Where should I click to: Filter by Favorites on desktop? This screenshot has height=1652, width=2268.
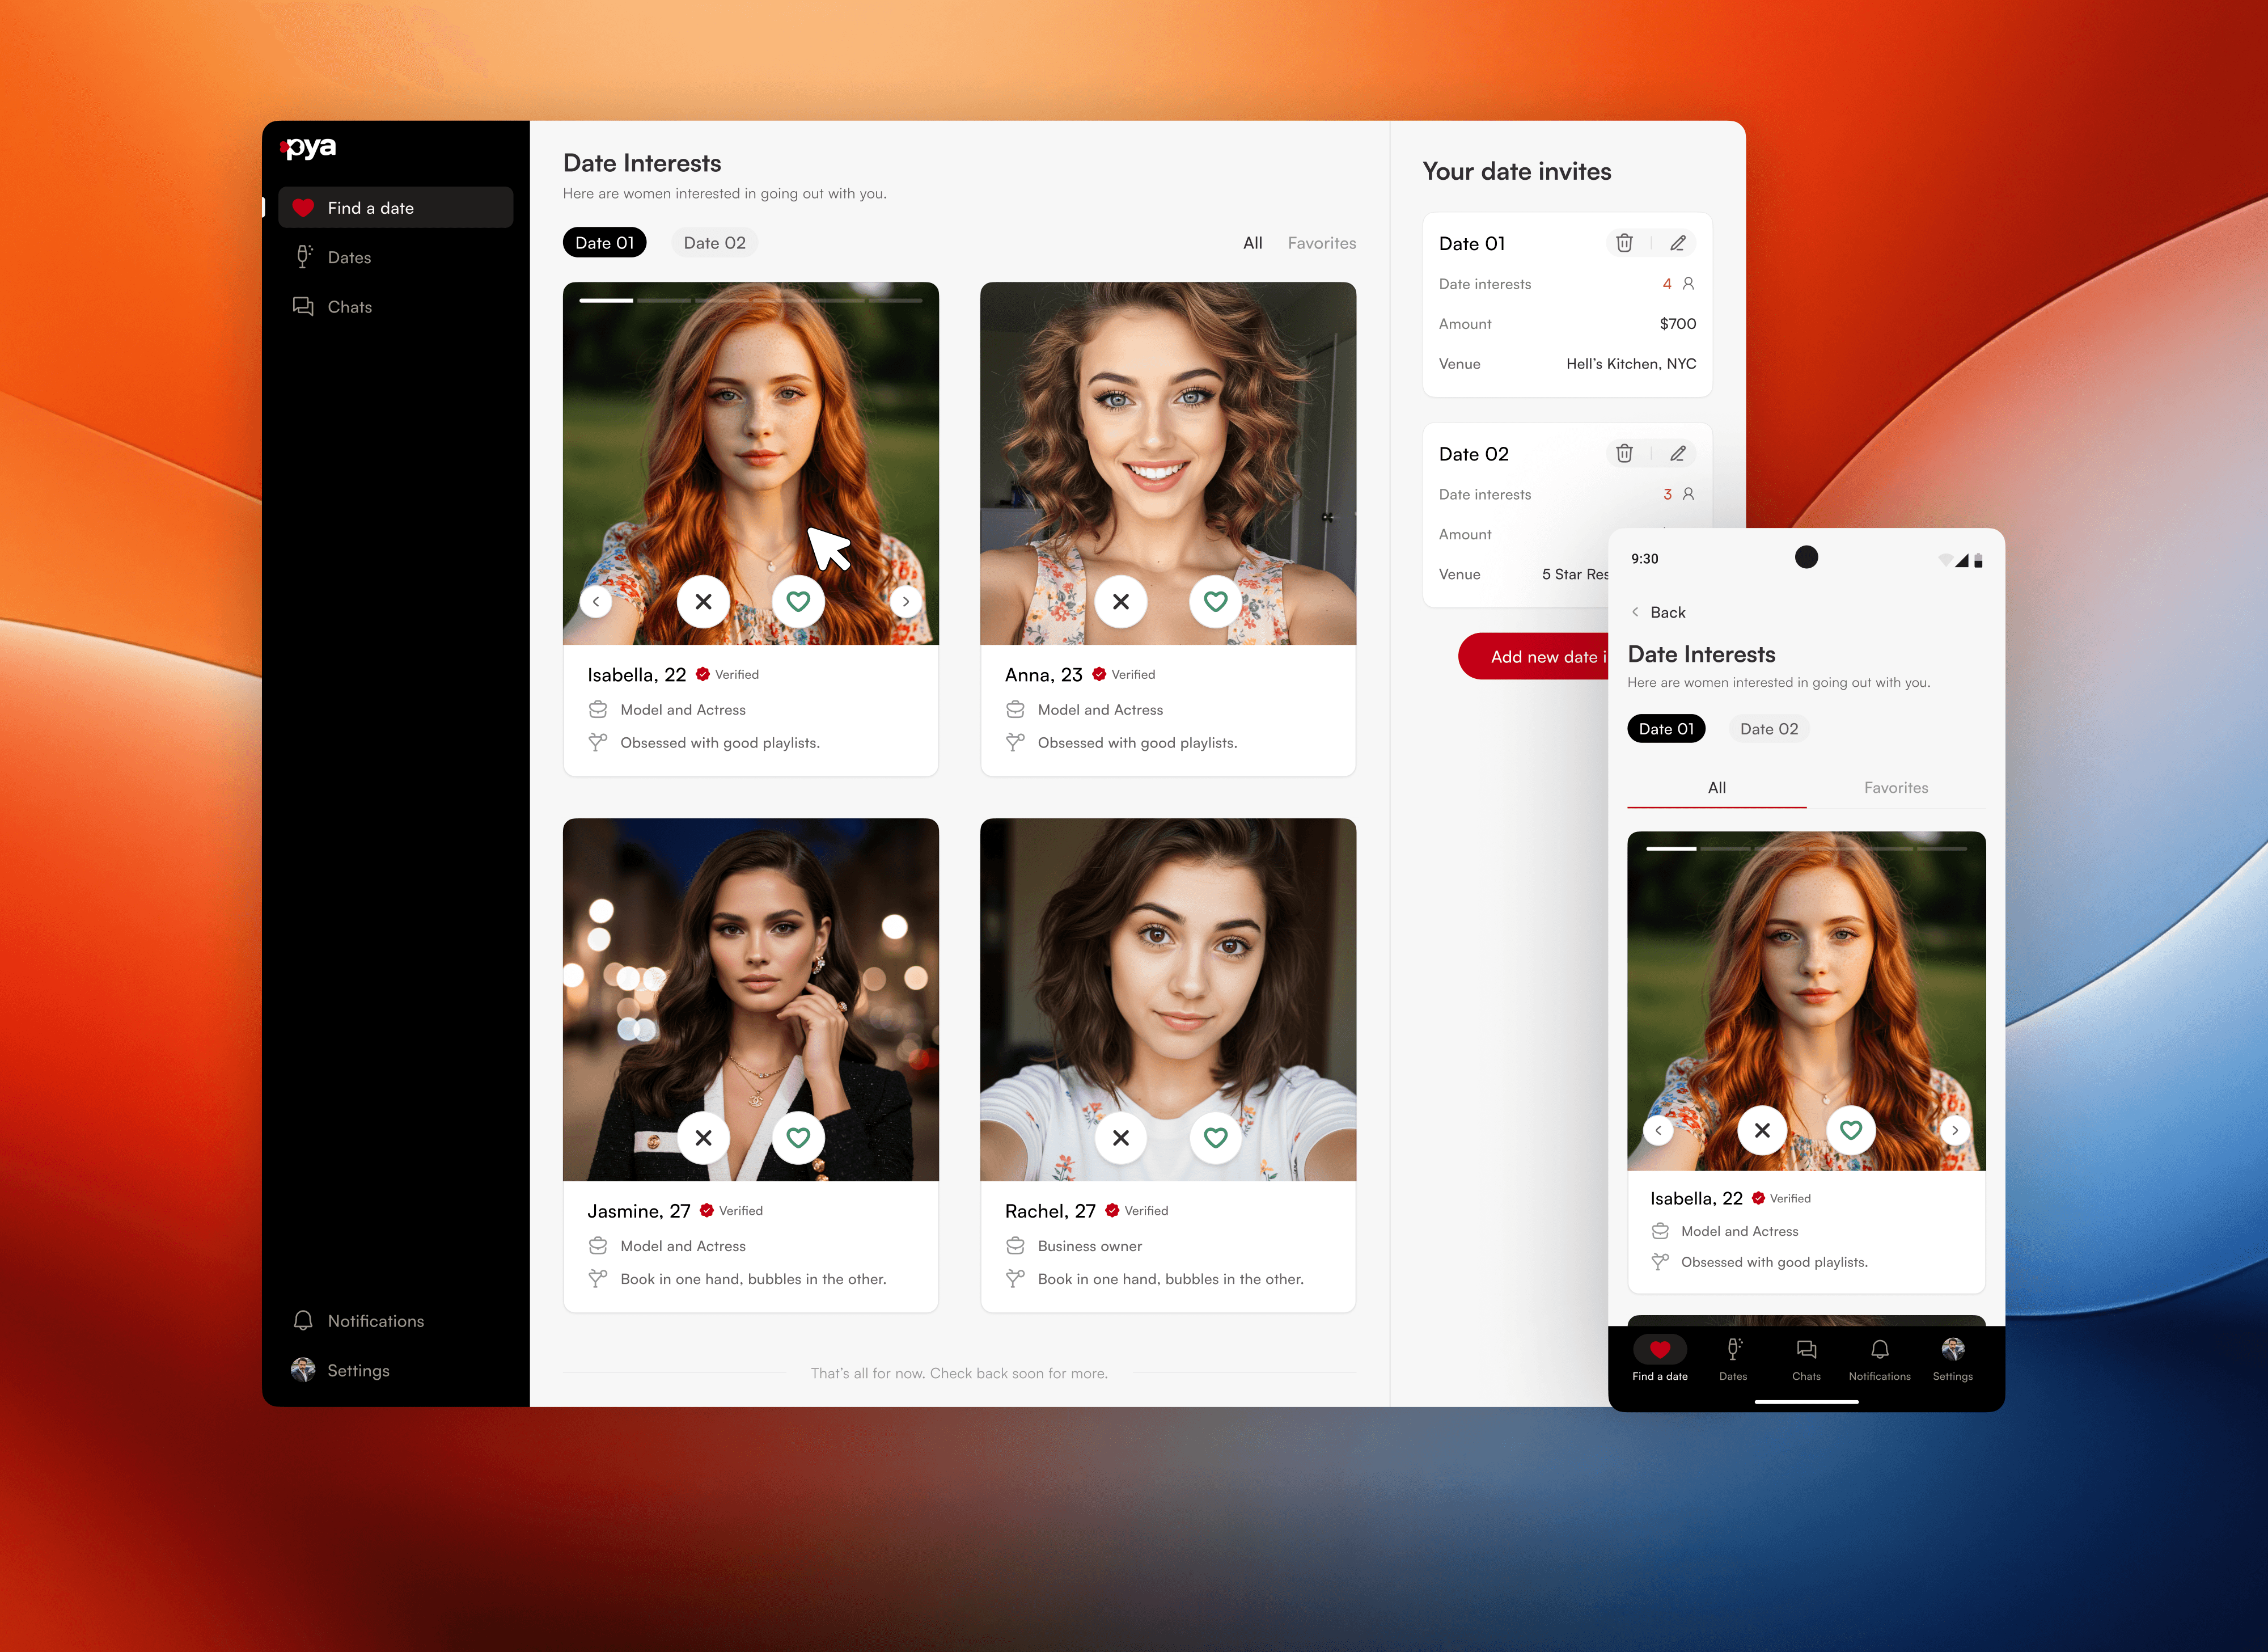pos(1321,243)
